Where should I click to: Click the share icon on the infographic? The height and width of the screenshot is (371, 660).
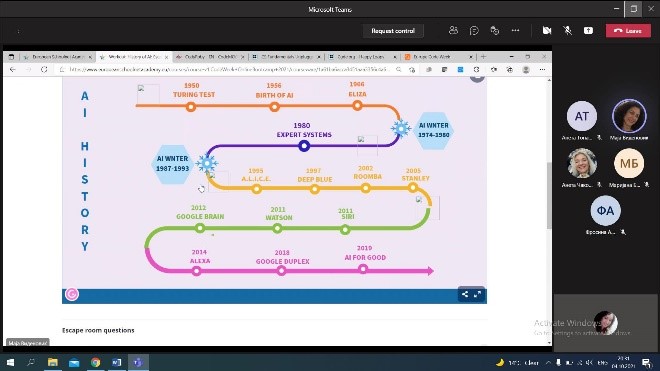465,294
